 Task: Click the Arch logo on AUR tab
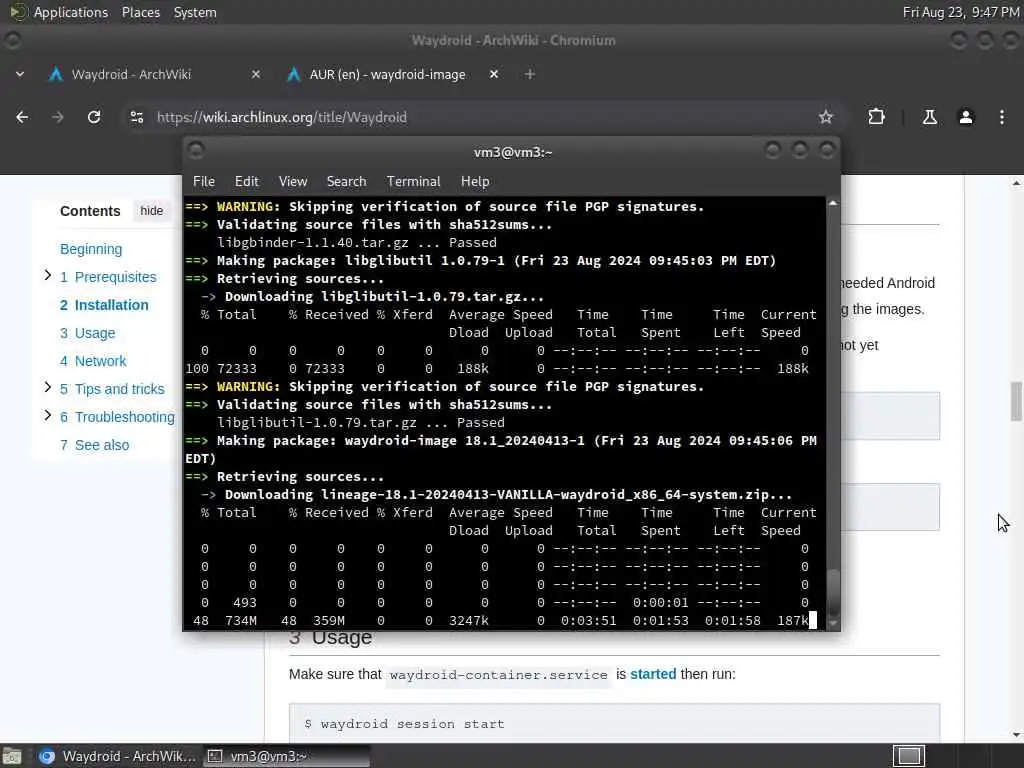pos(294,74)
